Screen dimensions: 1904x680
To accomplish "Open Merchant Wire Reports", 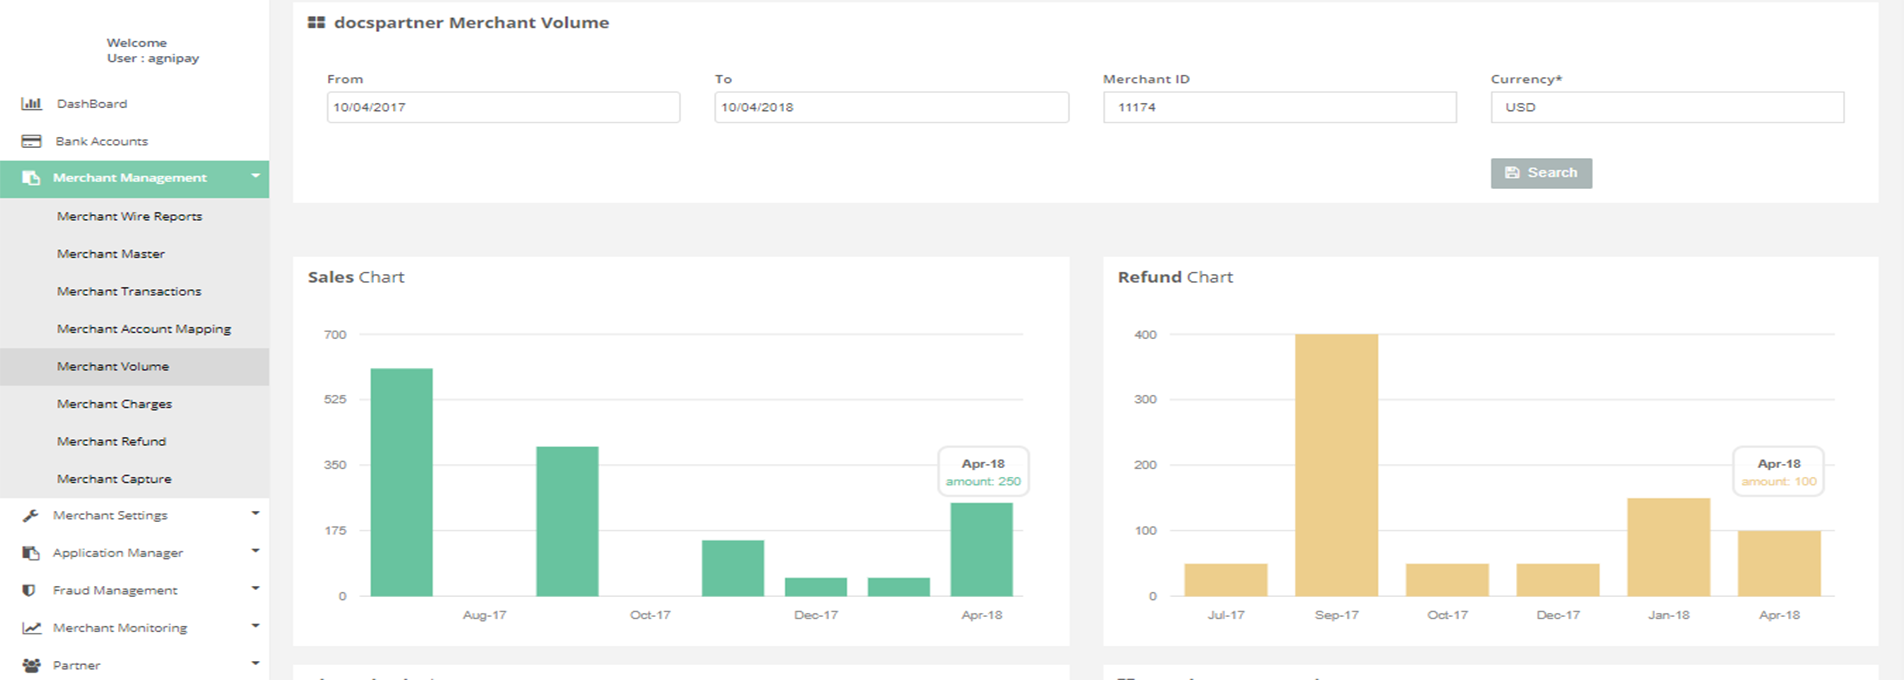I will (129, 216).
